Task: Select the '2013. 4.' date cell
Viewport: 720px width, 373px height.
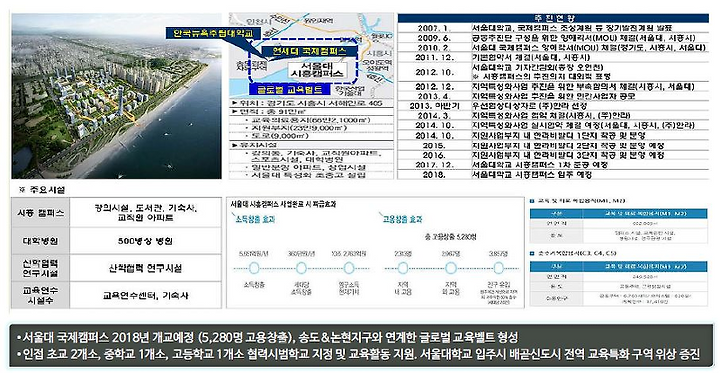Action: [434, 96]
